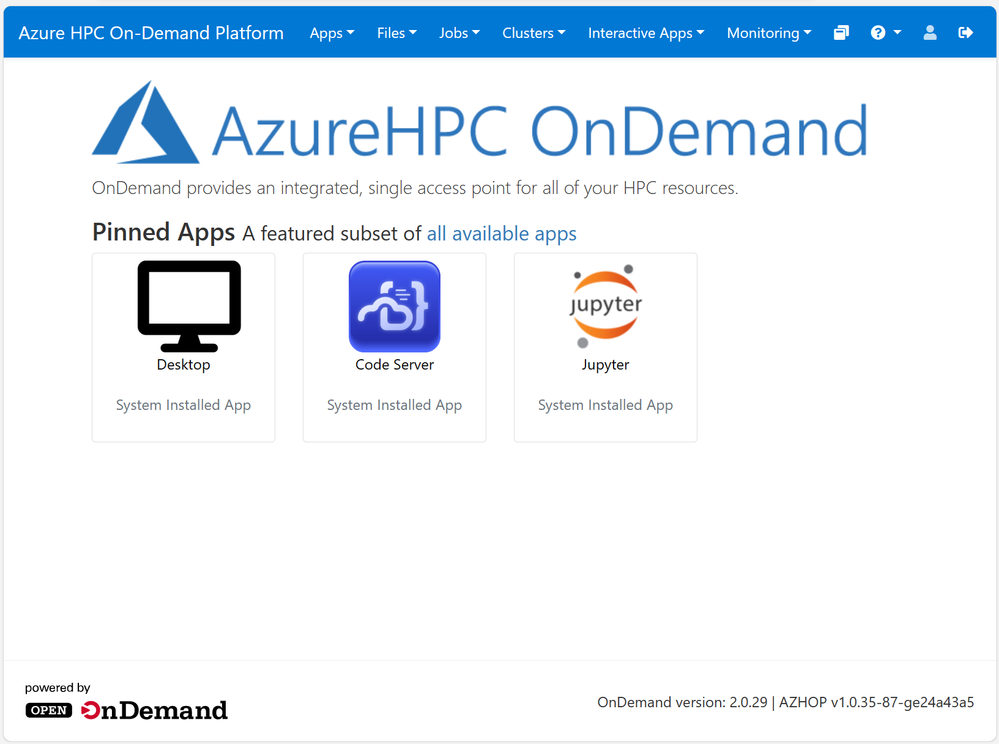Click the Code Server app label
The width and height of the screenshot is (999, 744).
(x=394, y=364)
